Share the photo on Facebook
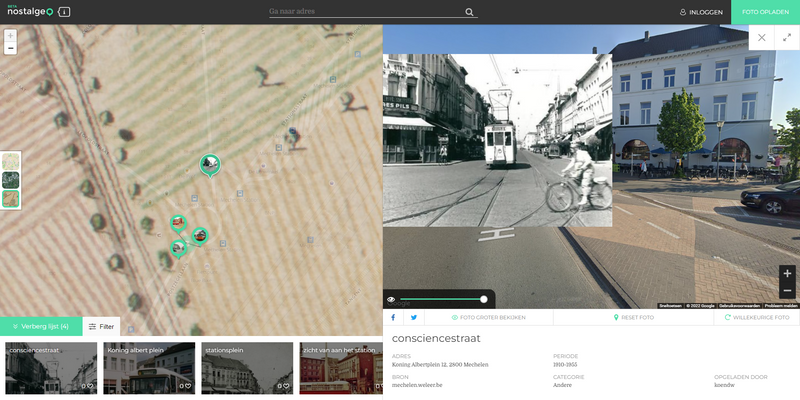 tap(393, 317)
